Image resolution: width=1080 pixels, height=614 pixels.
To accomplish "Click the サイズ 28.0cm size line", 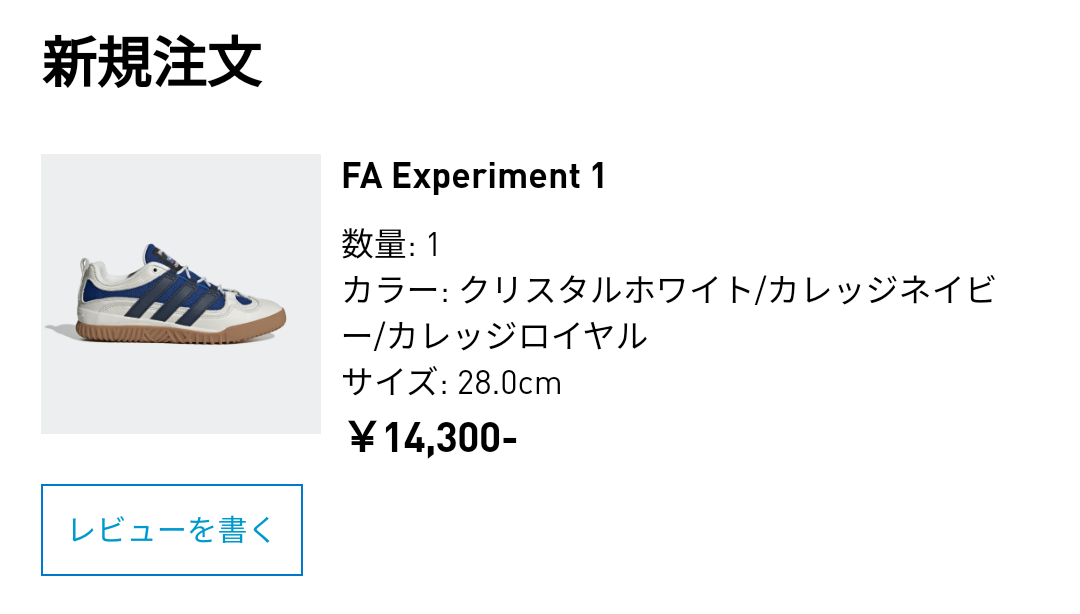I will point(450,382).
